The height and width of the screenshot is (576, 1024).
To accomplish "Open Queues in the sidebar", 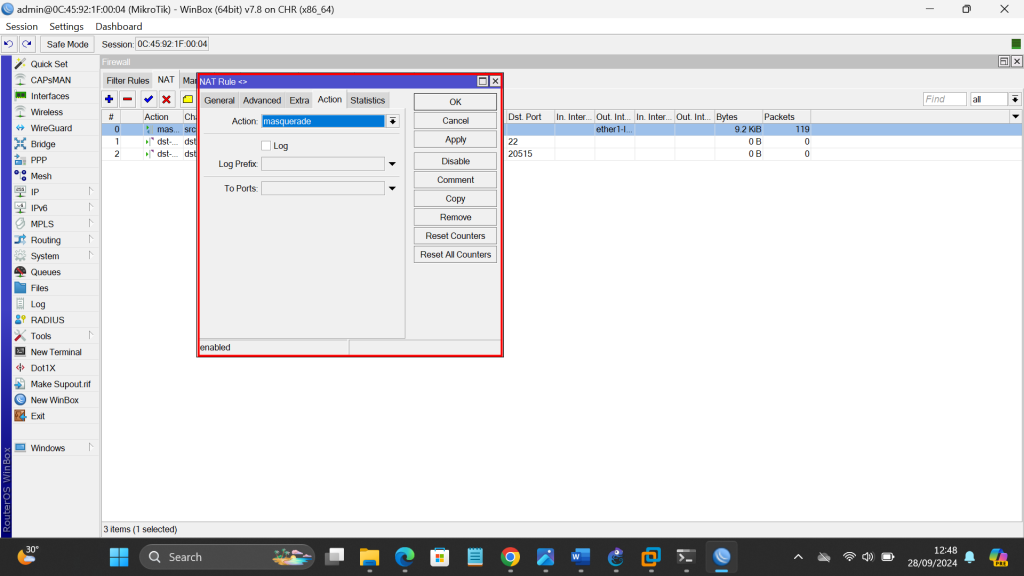I will tap(45, 272).
